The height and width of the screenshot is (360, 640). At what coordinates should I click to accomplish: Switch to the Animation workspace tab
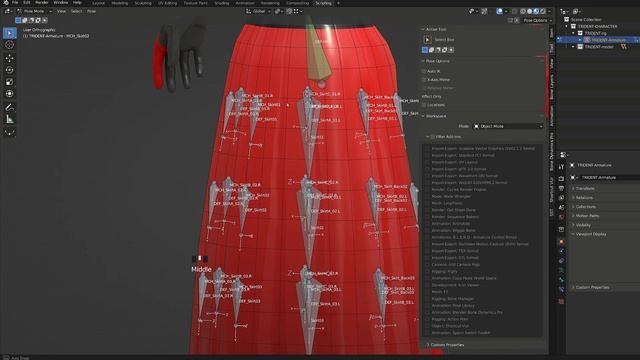pos(245,3)
